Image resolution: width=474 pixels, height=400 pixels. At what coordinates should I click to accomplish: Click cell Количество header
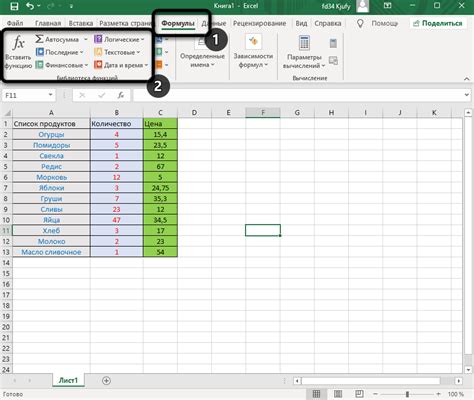116,124
